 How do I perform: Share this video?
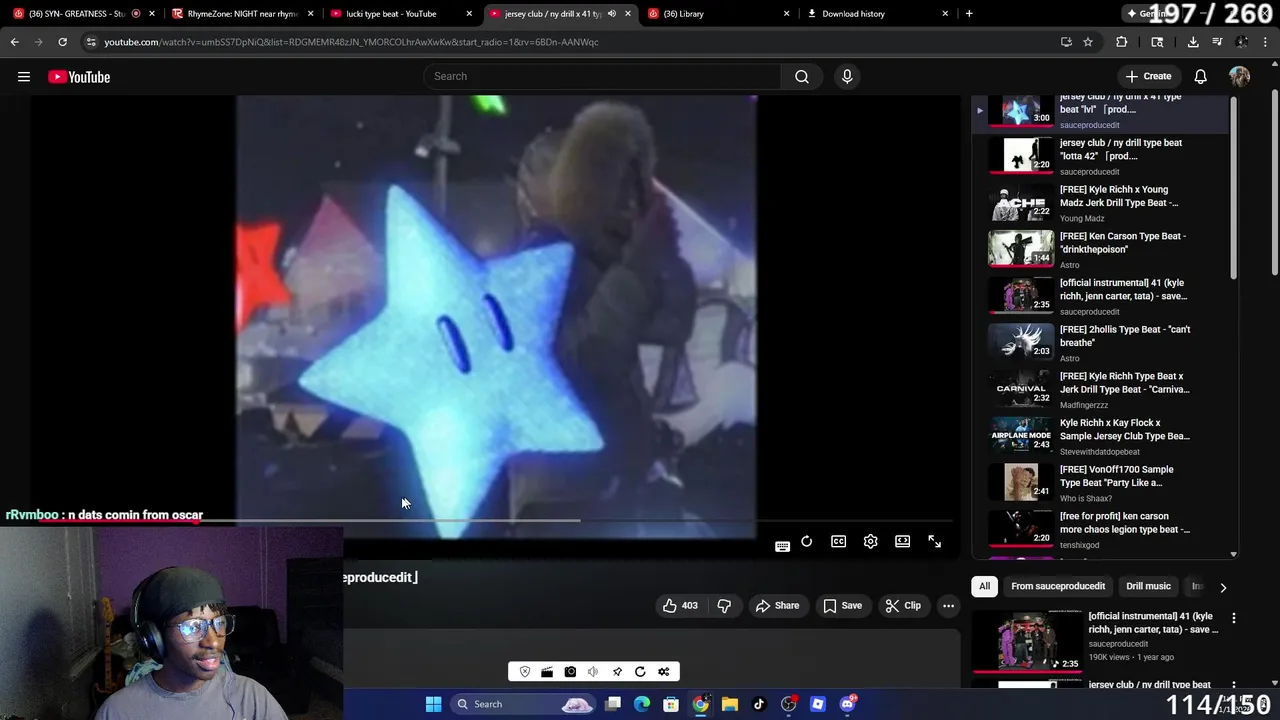click(777, 605)
